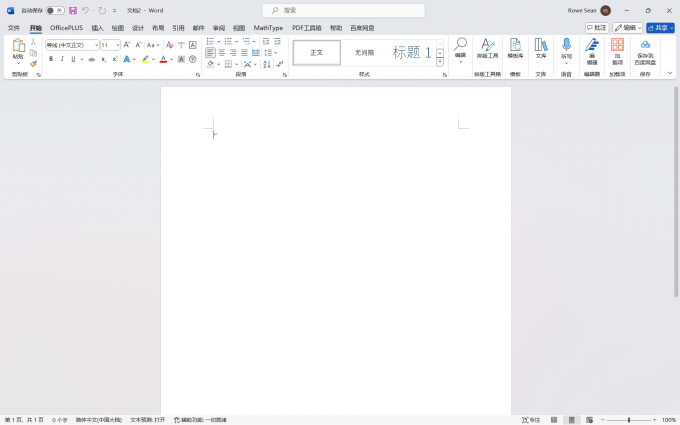The width and height of the screenshot is (680, 425).
Task: Click the zoom slider handle
Action: coord(628,420)
